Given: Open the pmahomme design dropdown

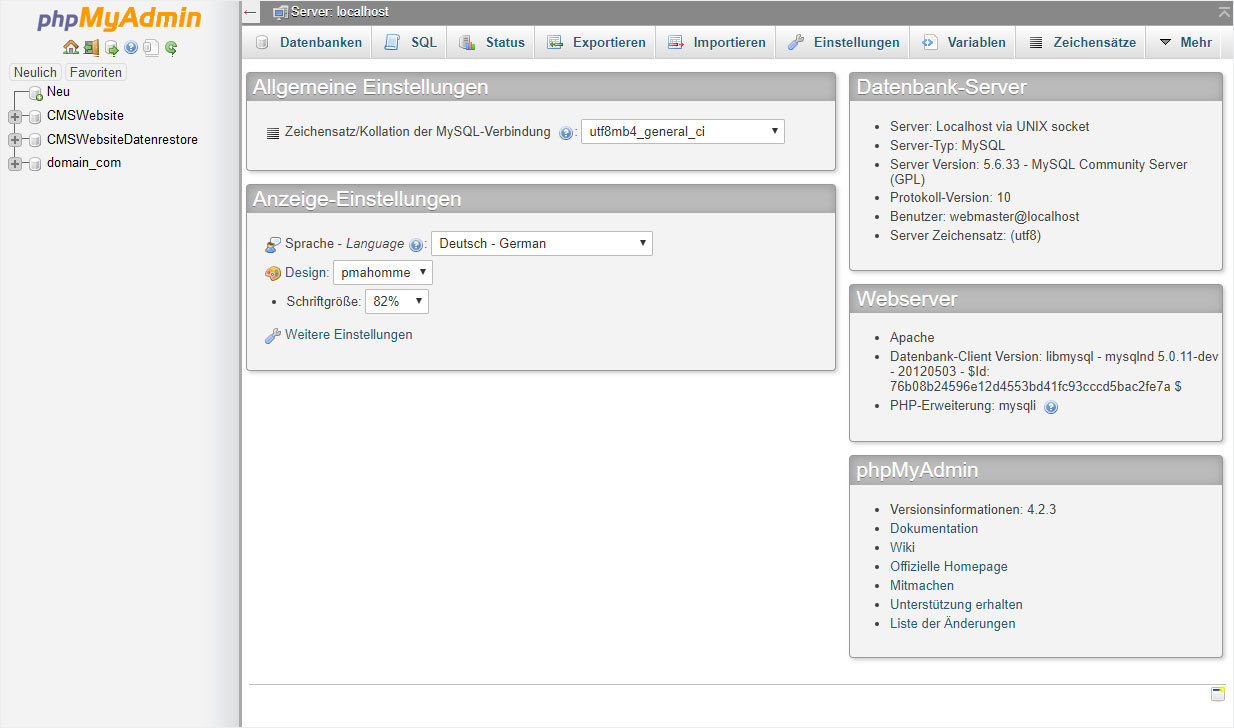Looking at the screenshot, I should pyautogui.click(x=383, y=272).
